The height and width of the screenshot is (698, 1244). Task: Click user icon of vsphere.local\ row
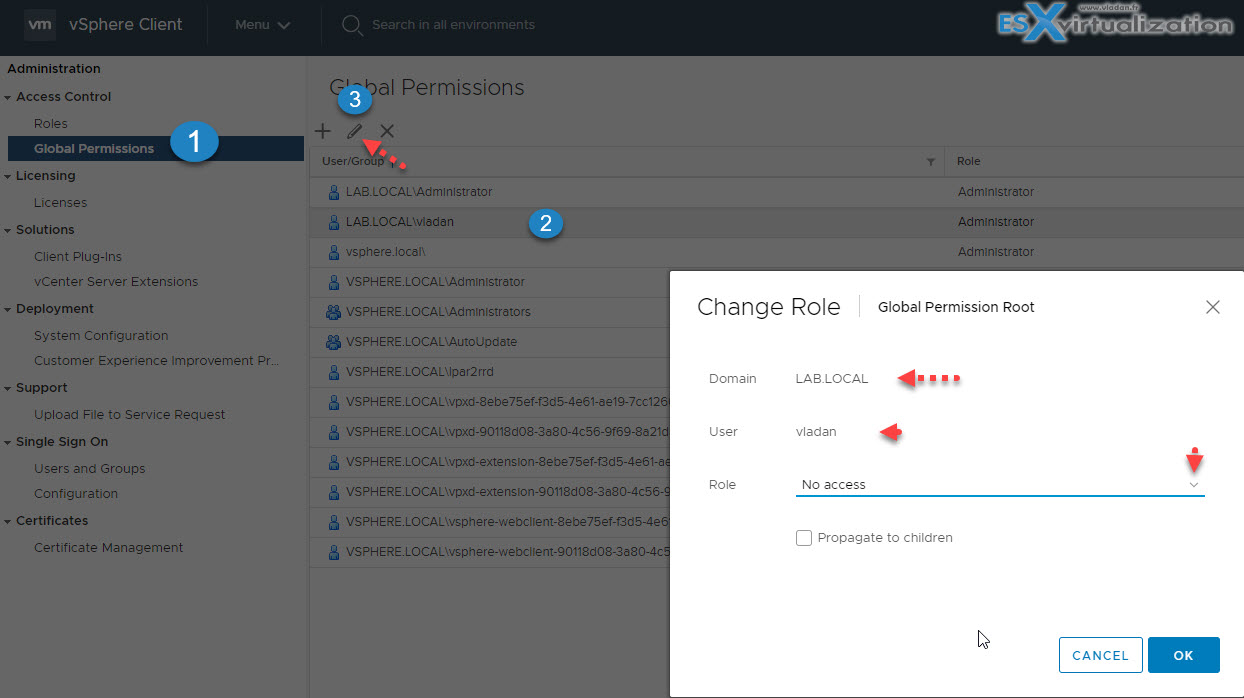click(334, 251)
